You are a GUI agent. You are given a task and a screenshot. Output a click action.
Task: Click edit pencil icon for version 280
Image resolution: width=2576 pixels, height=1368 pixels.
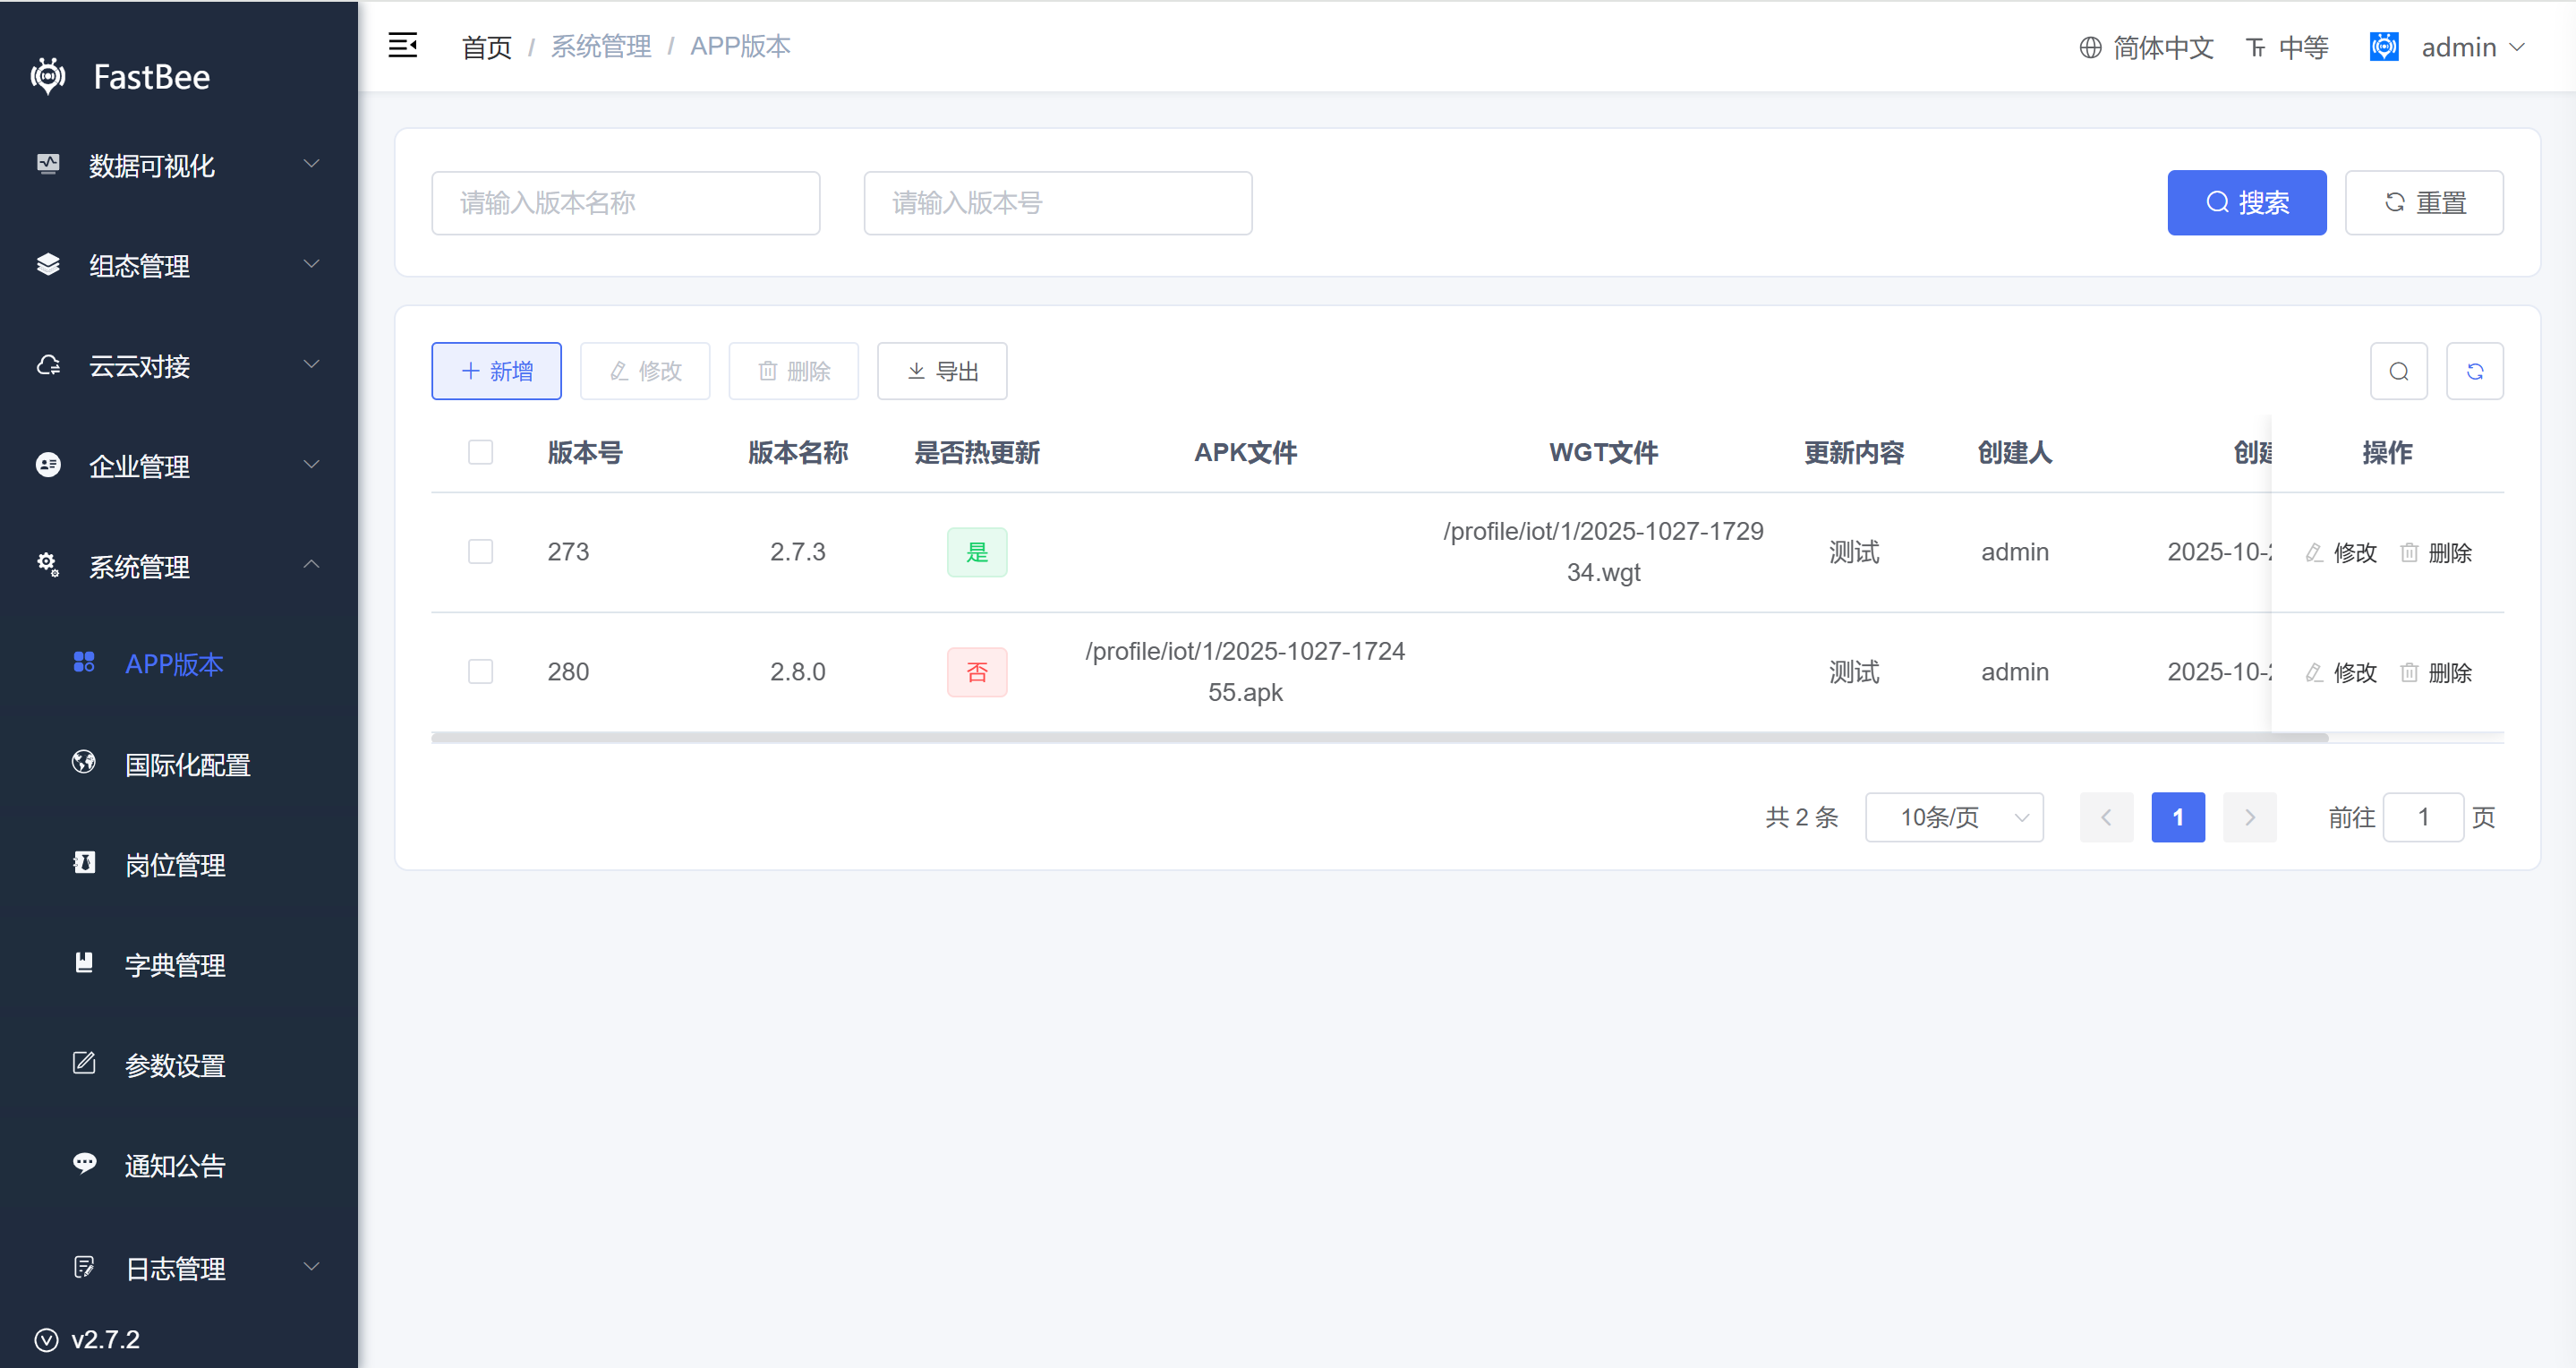coord(2314,672)
